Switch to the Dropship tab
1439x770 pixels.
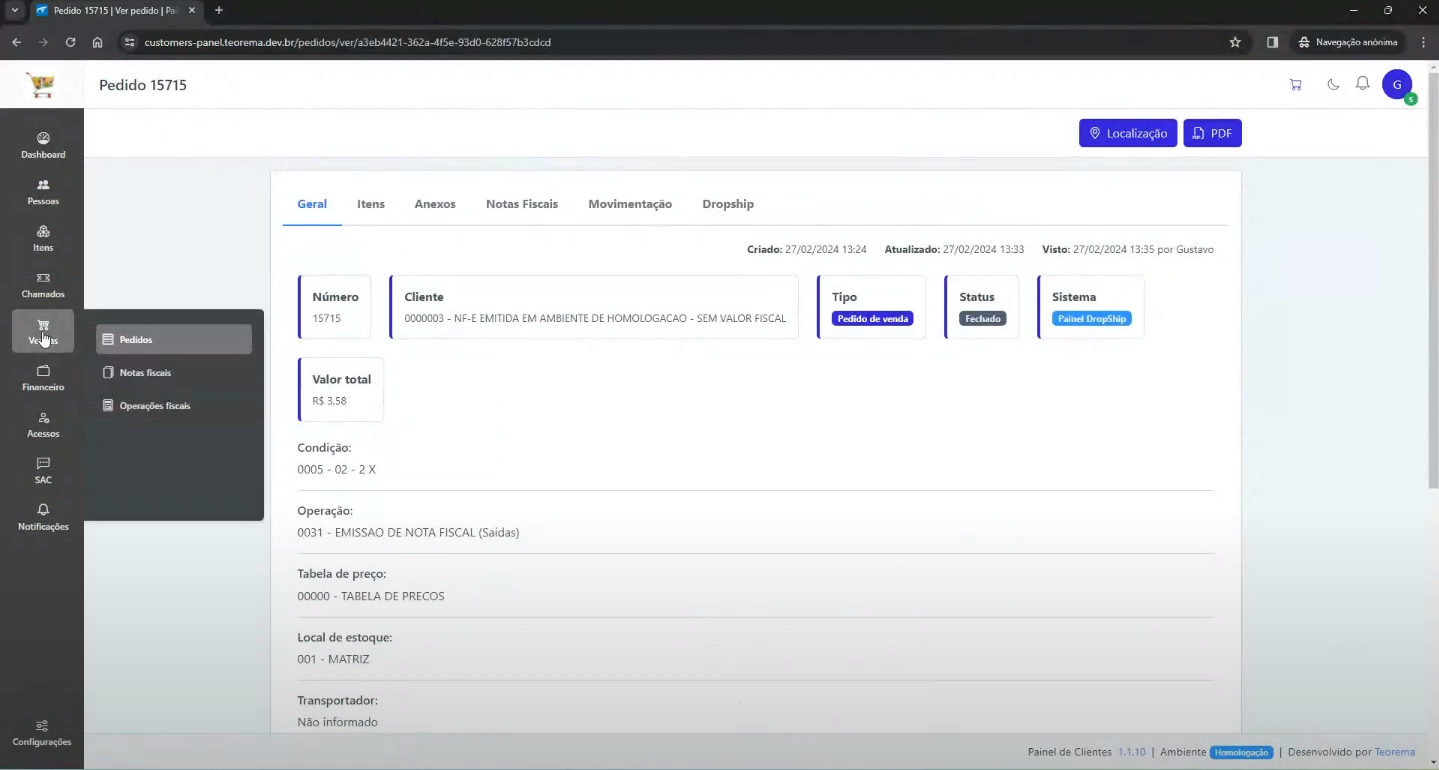(728, 204)
